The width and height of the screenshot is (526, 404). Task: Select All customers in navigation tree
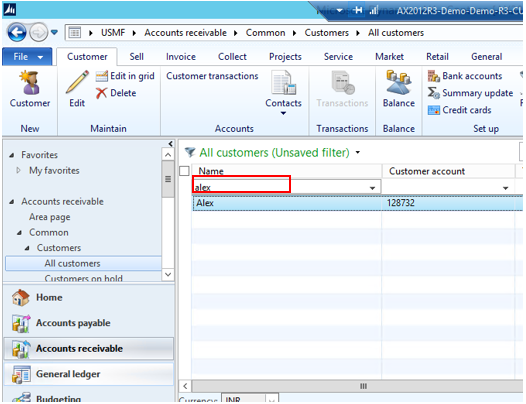[83, 263]
